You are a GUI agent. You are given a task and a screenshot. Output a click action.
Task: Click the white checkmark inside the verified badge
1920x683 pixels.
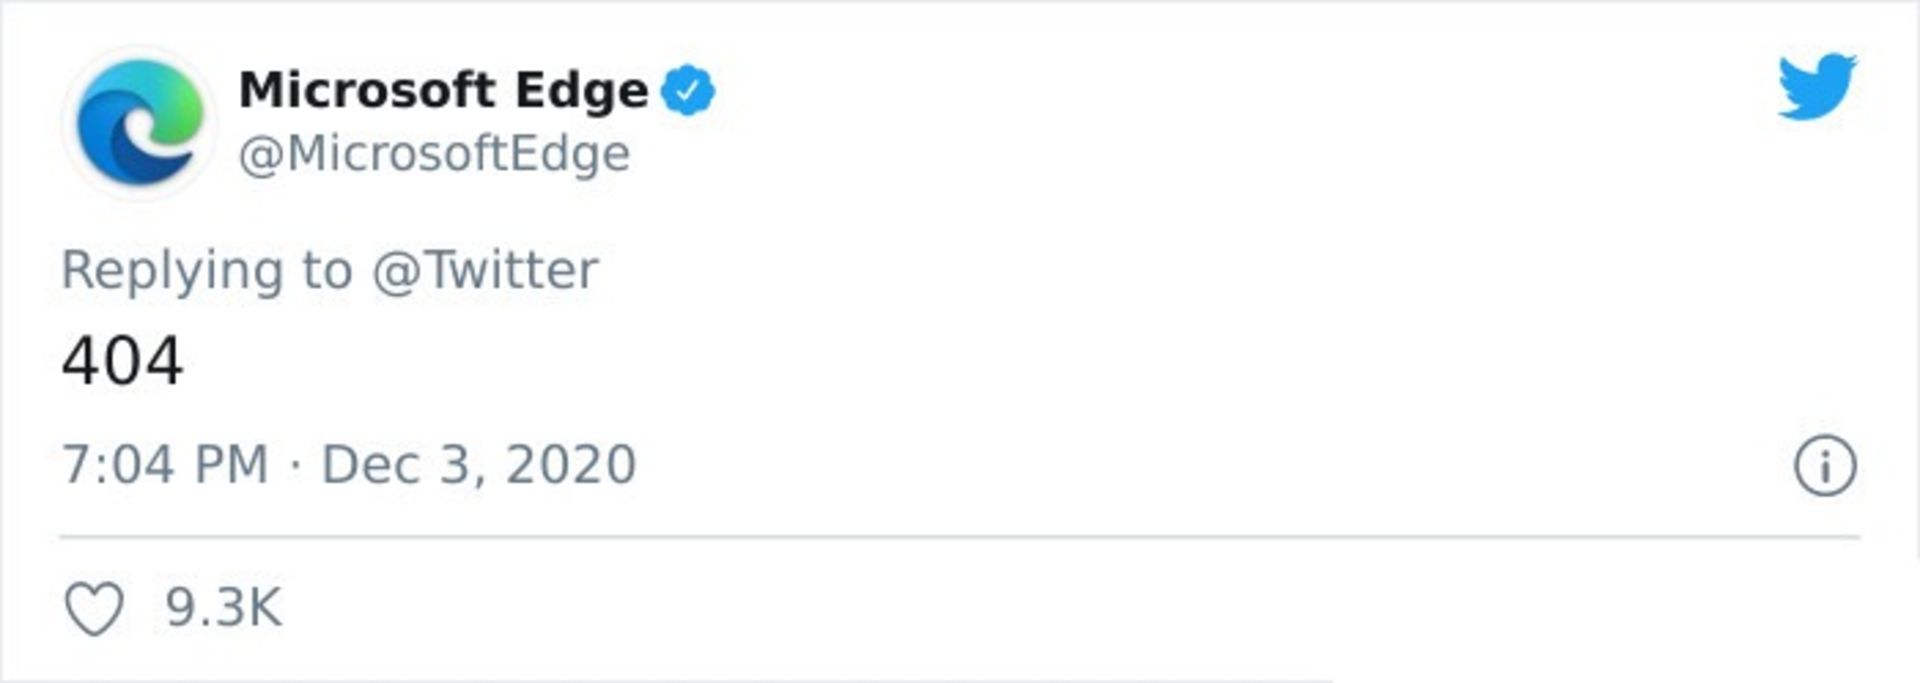tap(688, 91)
